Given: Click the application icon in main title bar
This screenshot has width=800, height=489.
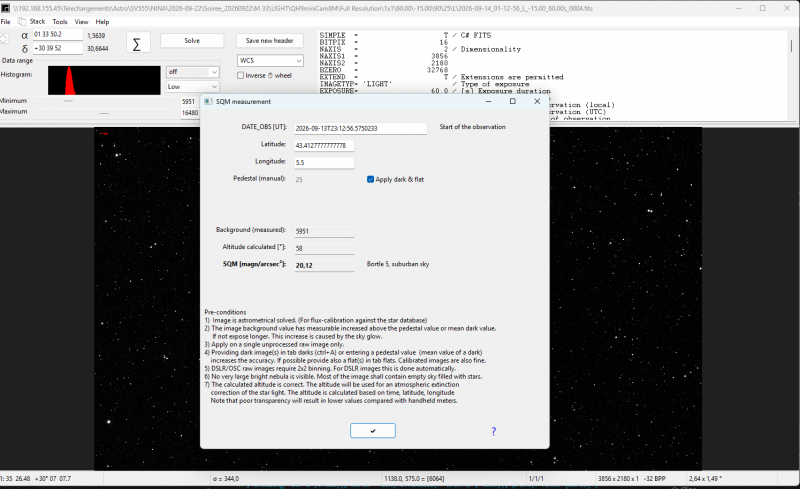Looking at the screenshot, I should (x=6, y=8).
